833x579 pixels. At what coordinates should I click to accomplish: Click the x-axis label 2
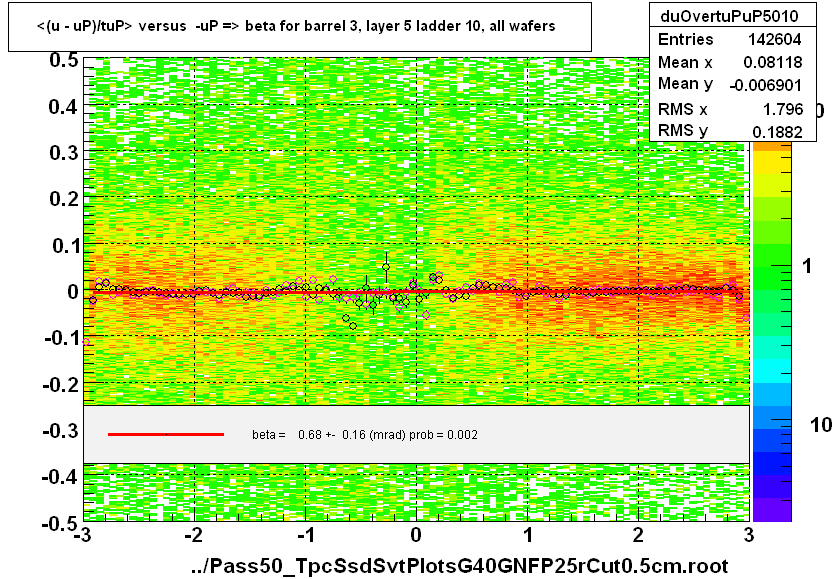point(638,534)
